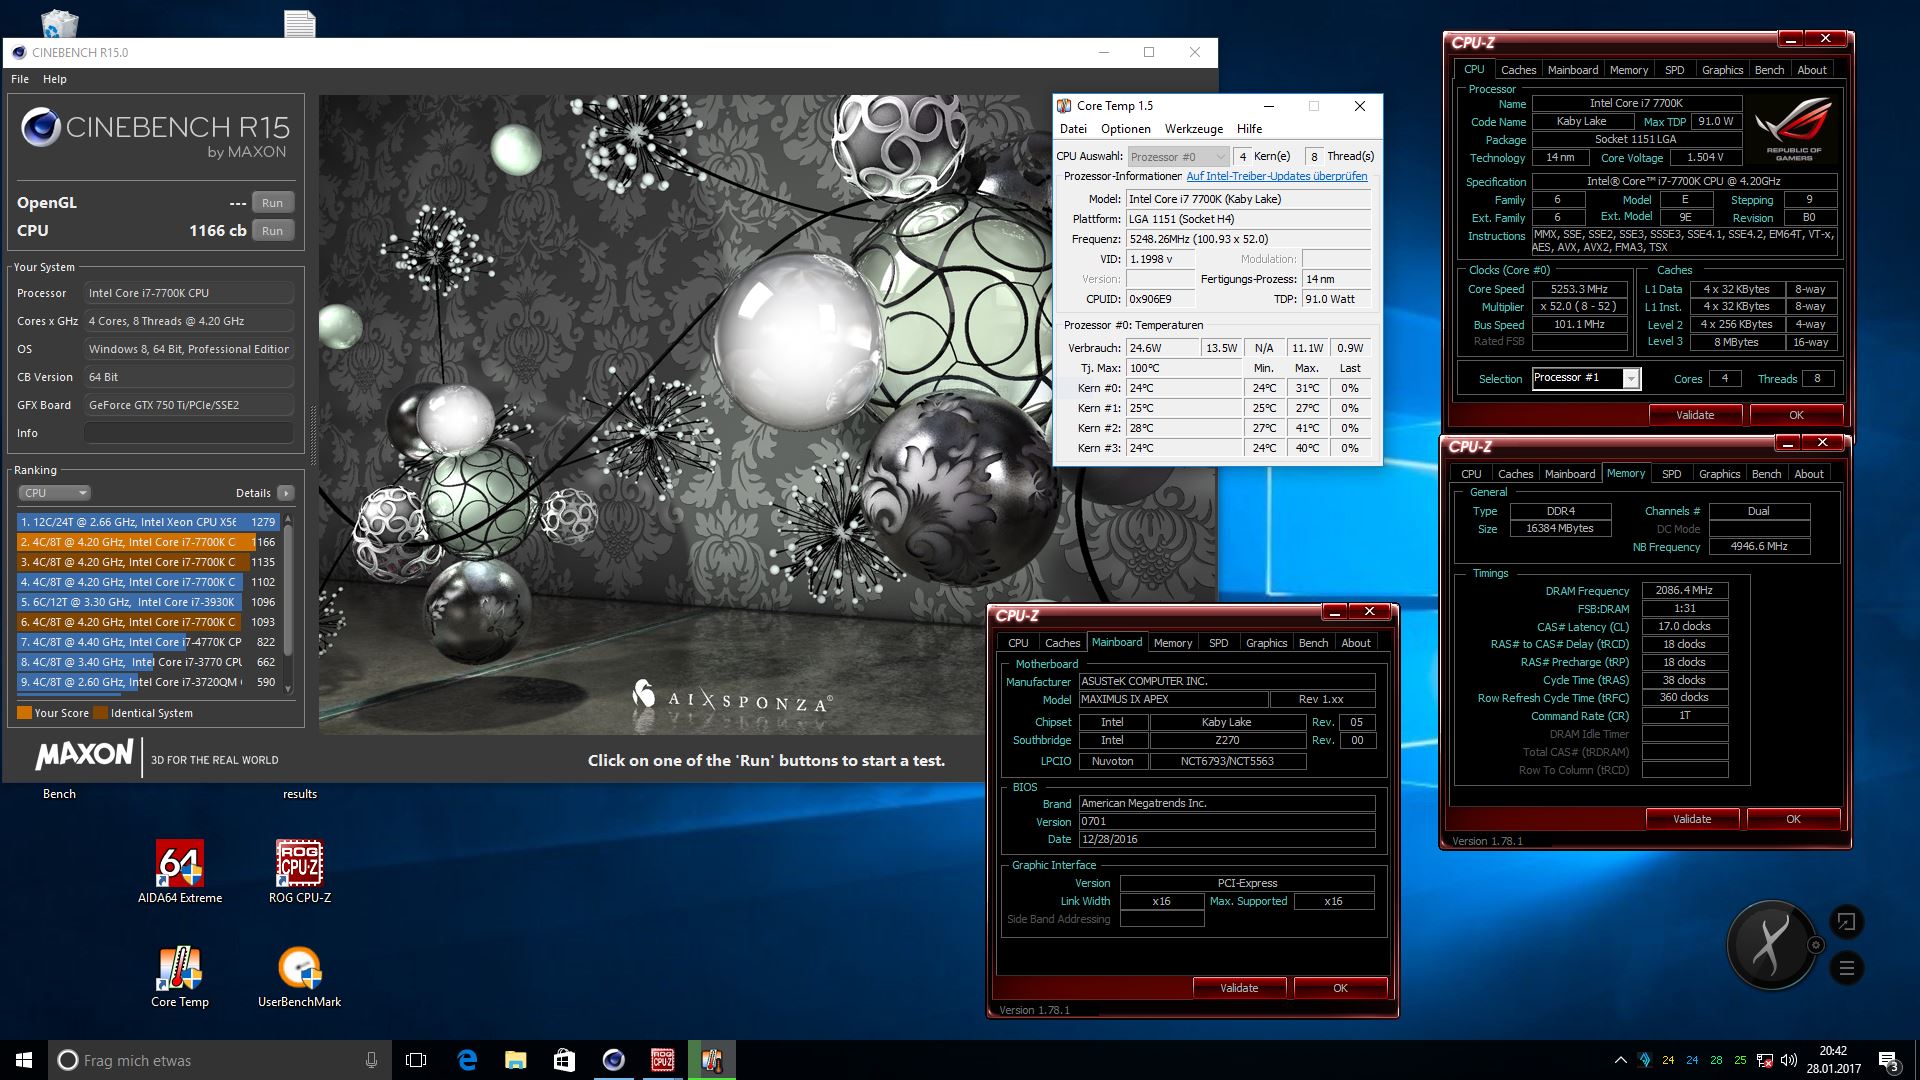This screenshot has width=1920, height=1080.
Task: Open UserBenchMark desktop icon
Action: click(299, 976)
